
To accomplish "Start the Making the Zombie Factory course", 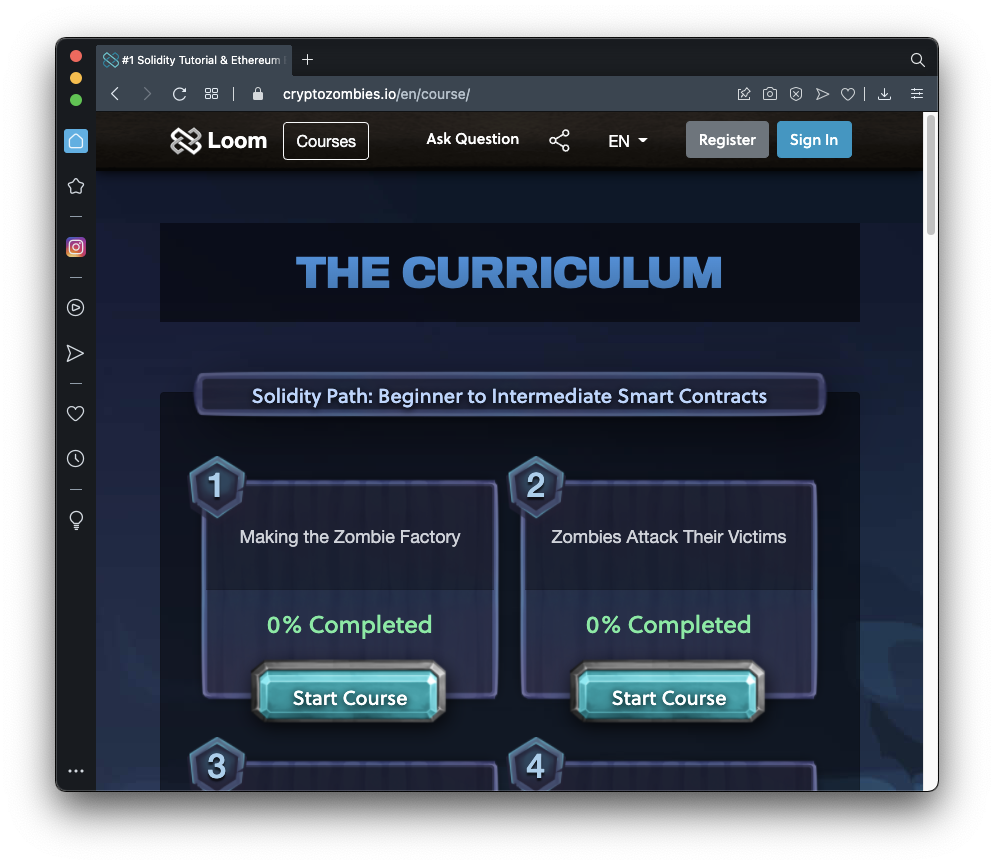I will [x=349, y=697].
